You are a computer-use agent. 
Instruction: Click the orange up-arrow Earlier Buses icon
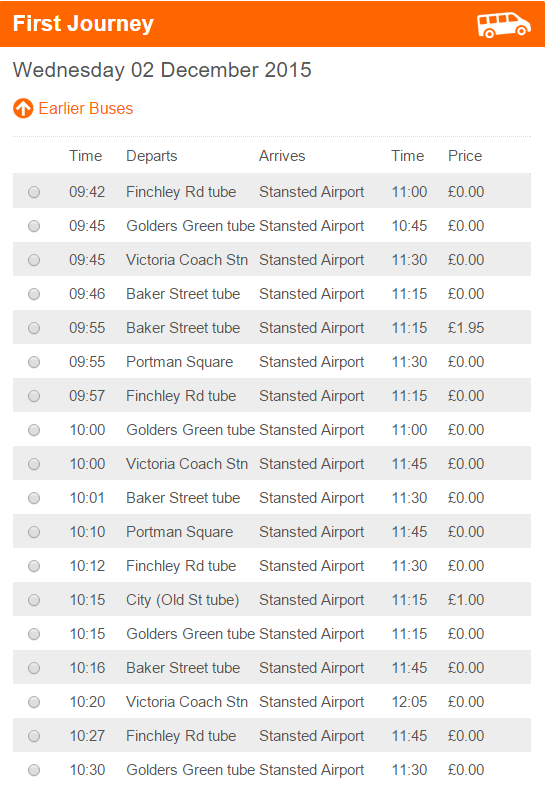click(x=23, y=108)
